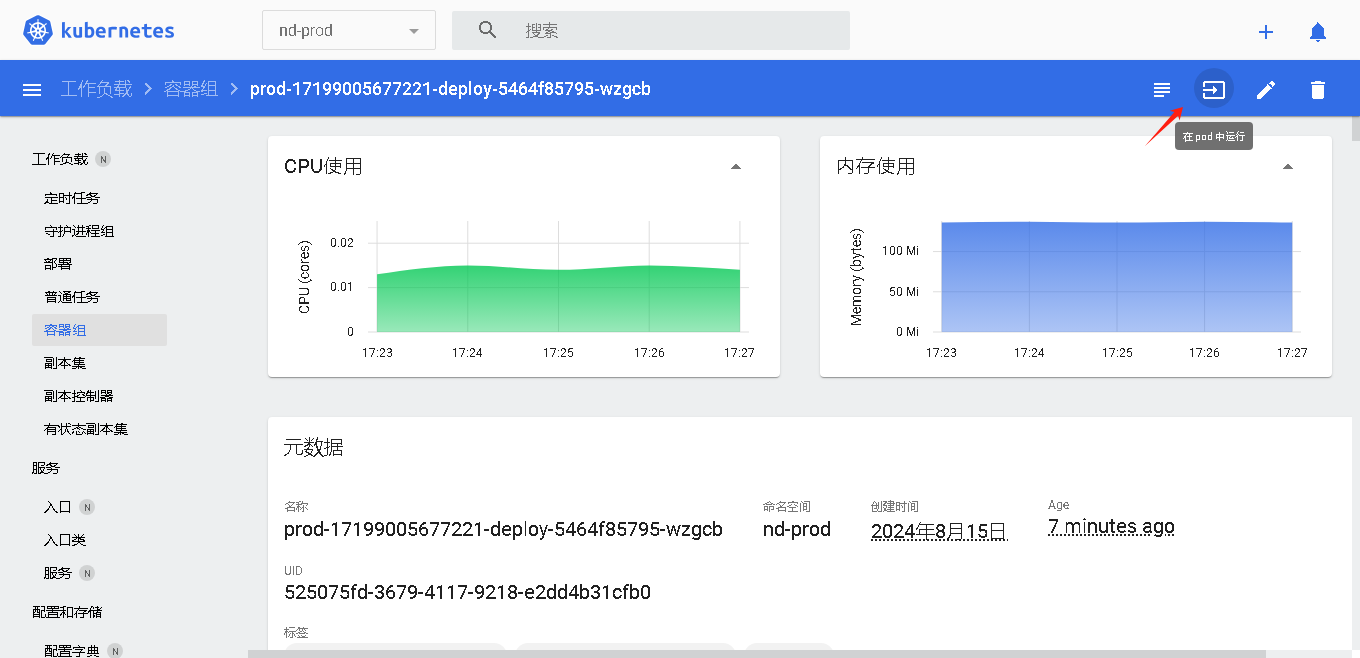Select 副本控制器 in the sidebar
This screenshot has height=658, width=1360.
pyautogui.click(x=79, y=396)
